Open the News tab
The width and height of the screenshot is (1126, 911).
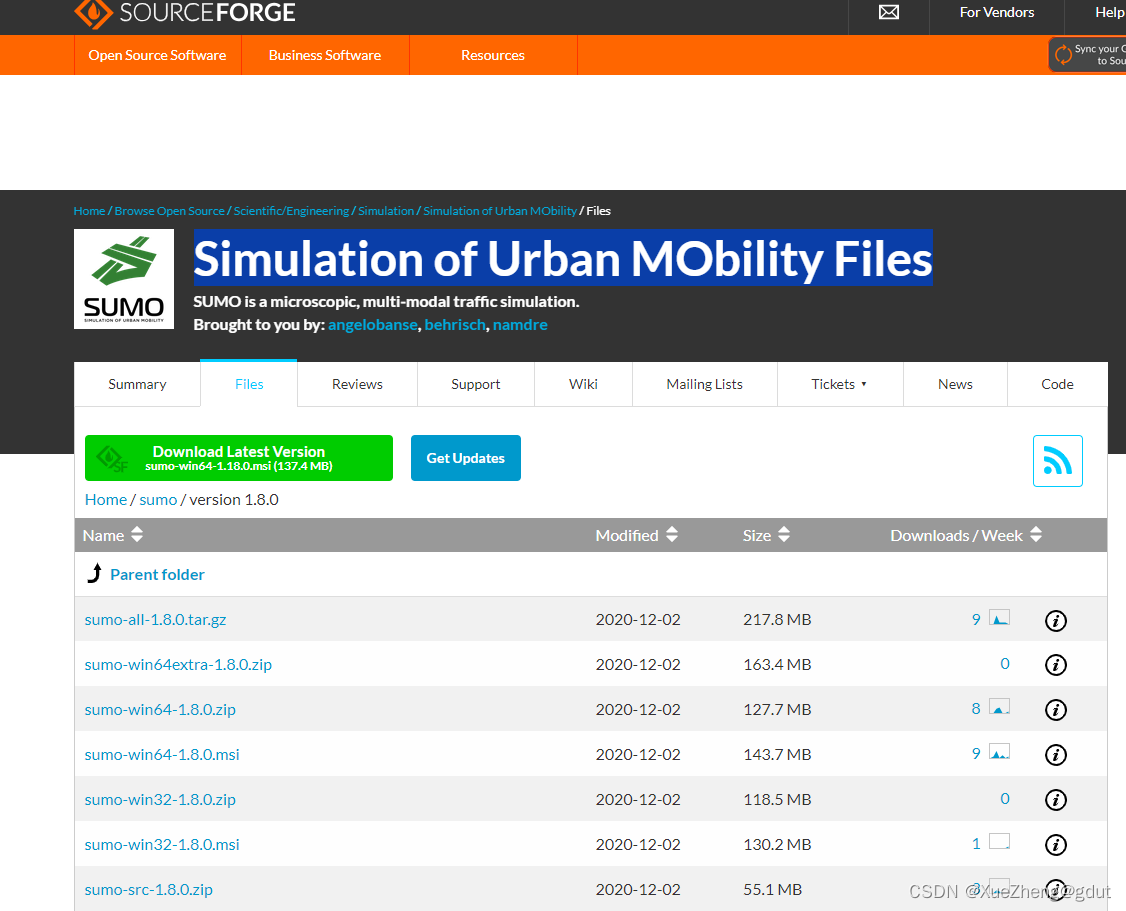point(955,384)
